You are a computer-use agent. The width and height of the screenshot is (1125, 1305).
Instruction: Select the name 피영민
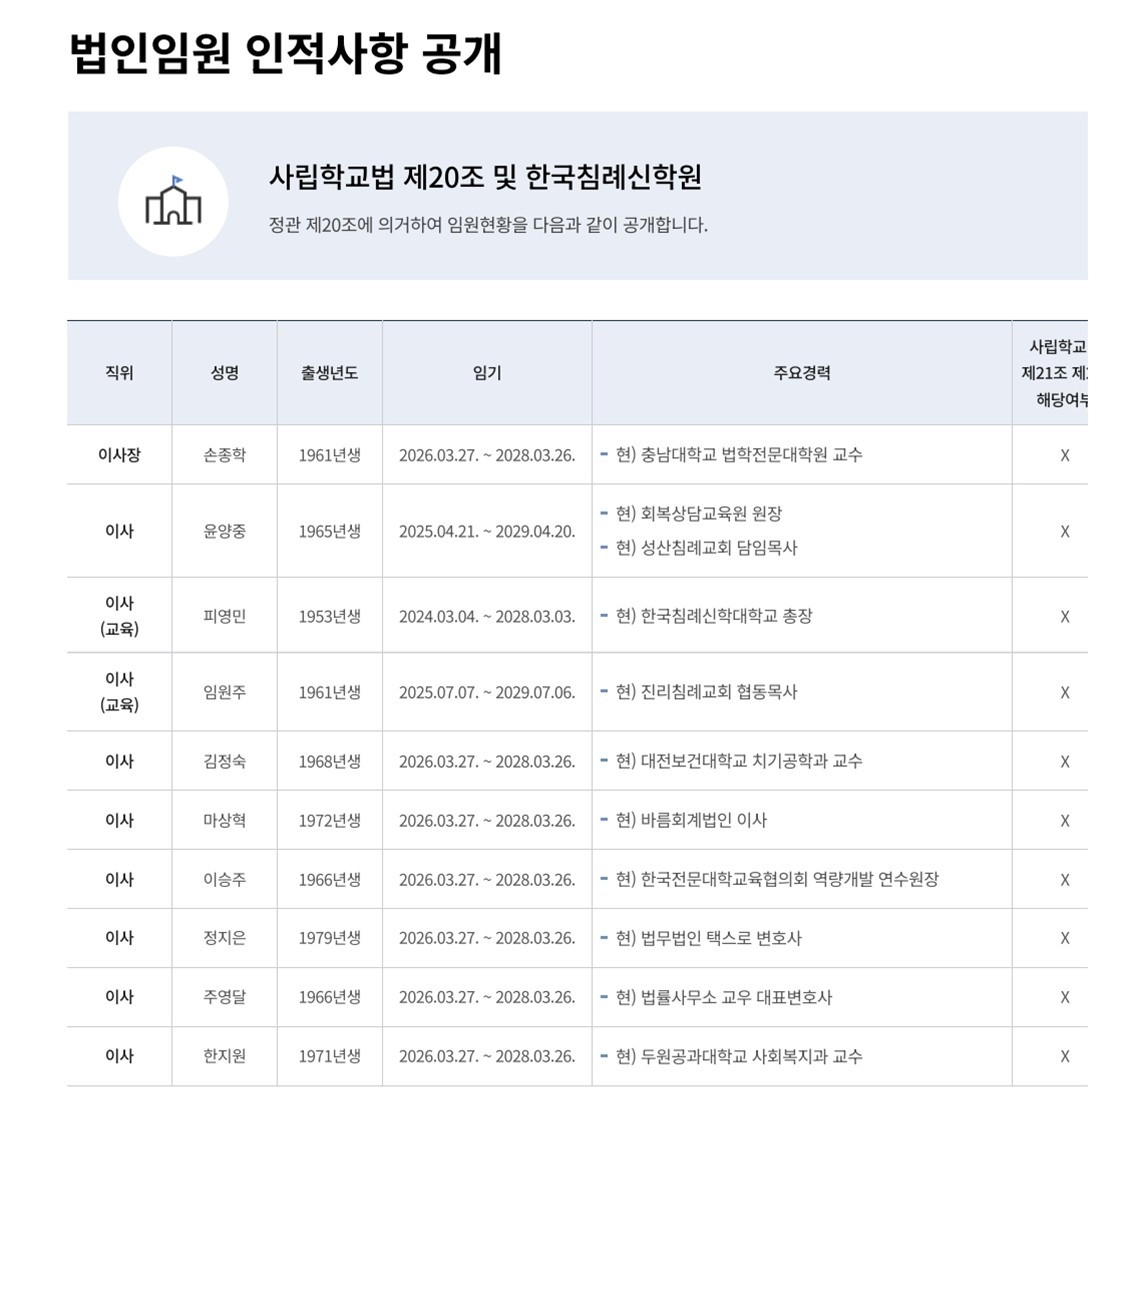click(224, 616)
